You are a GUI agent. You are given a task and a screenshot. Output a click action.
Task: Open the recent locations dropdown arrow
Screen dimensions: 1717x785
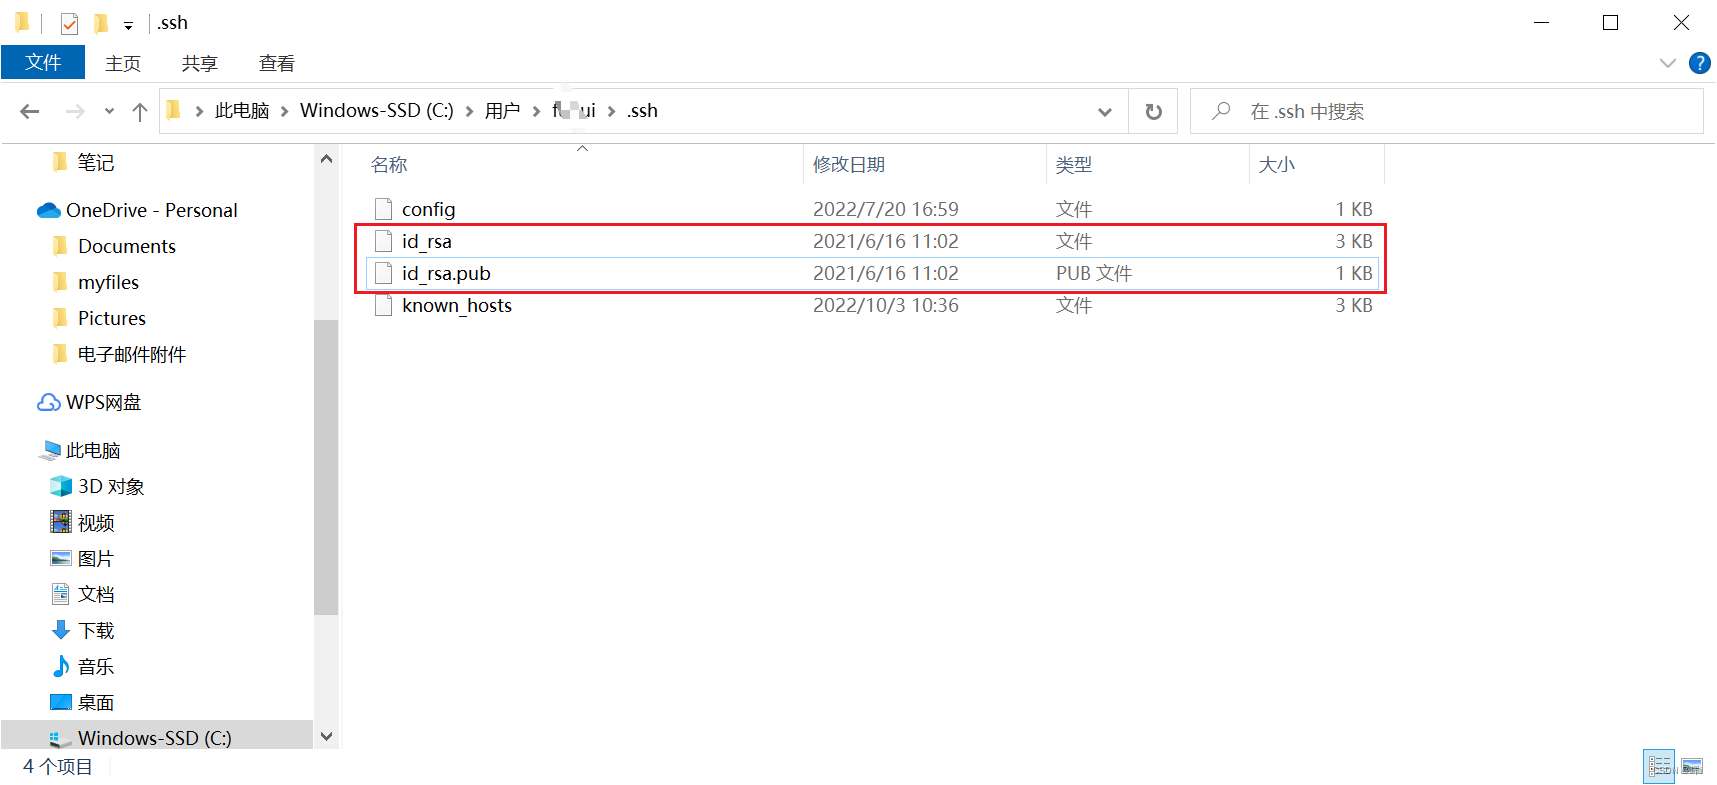(109, 111)
